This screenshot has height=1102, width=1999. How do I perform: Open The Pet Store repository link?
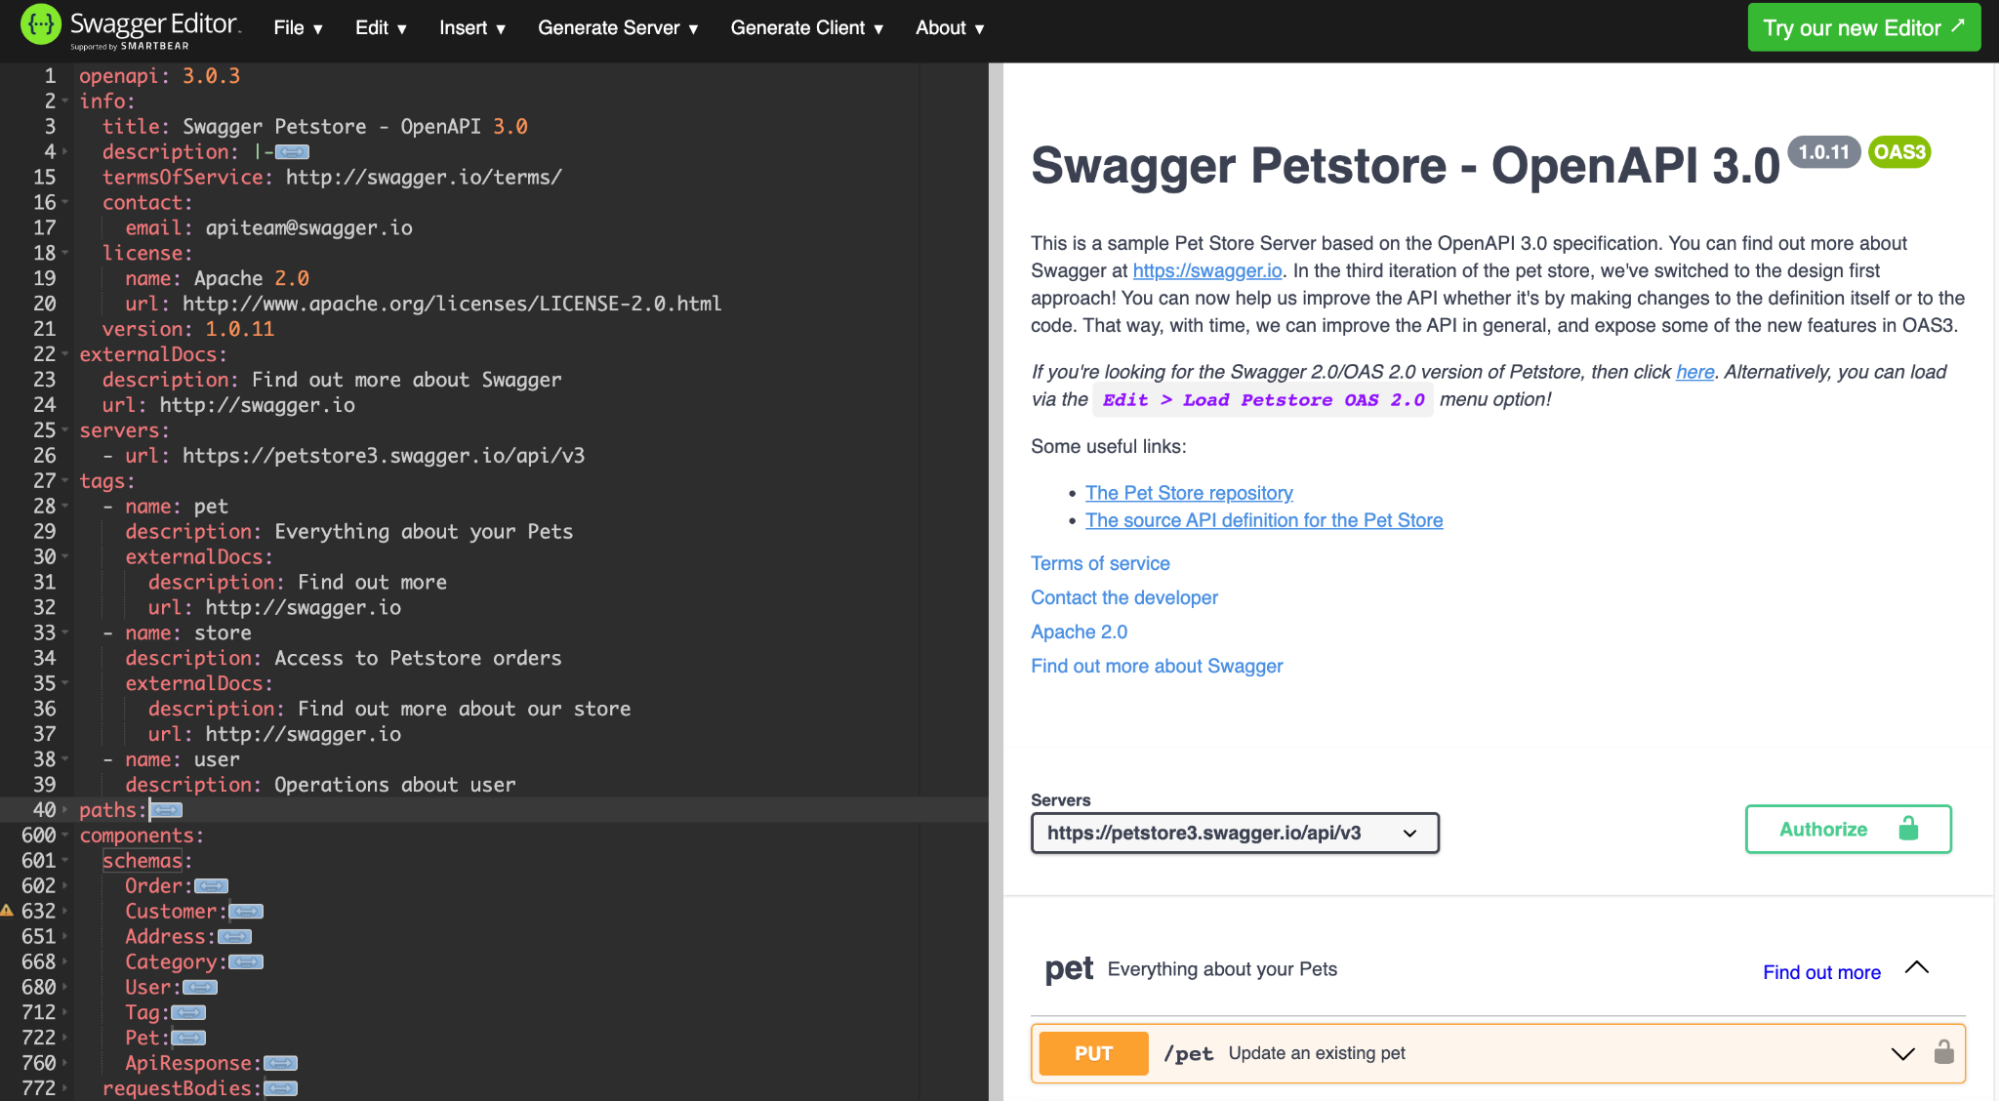(x=1188, y=492)
